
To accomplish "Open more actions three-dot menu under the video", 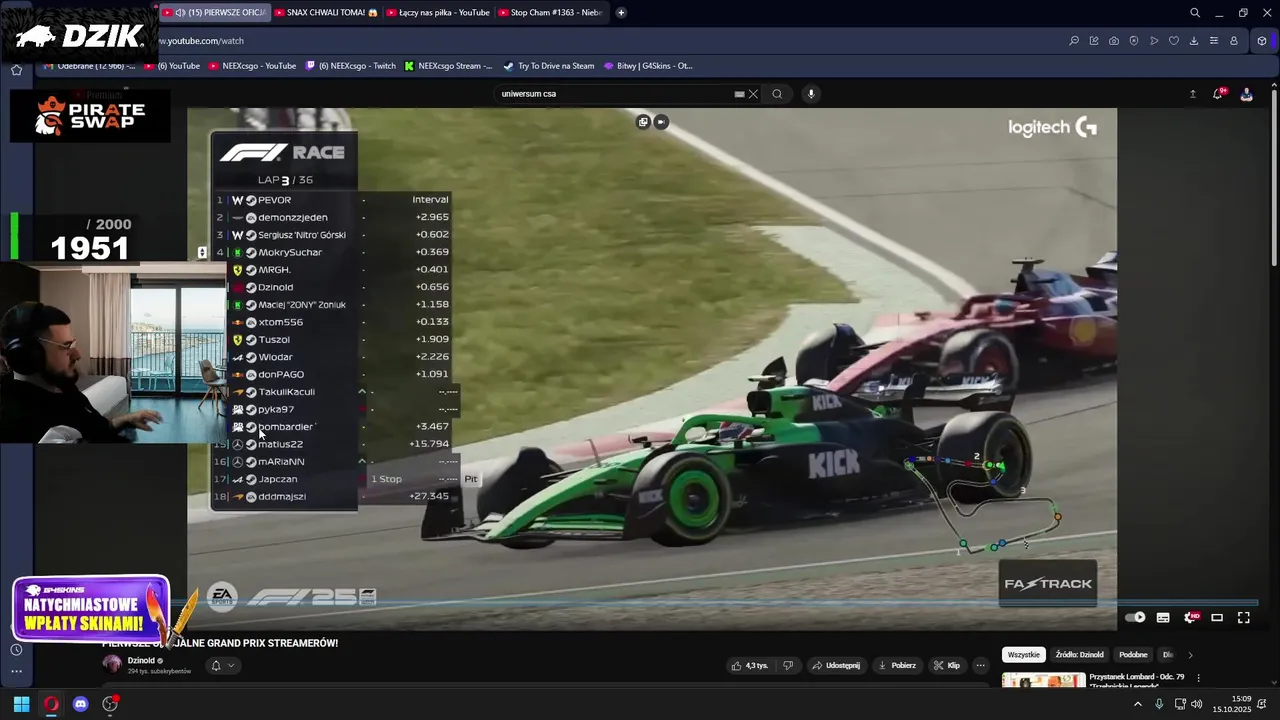I will click(x=981, y=665).
